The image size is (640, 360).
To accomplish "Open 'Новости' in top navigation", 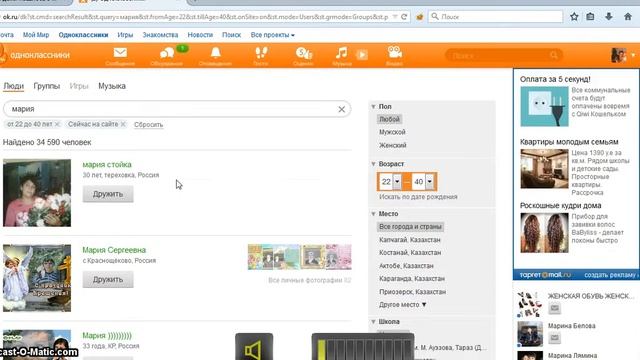I will (x=200, y=35).
